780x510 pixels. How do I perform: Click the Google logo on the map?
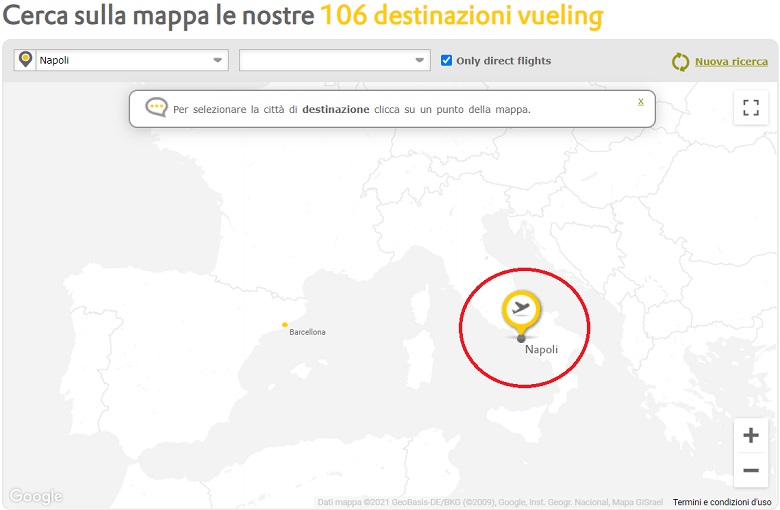tap(36, 496)
